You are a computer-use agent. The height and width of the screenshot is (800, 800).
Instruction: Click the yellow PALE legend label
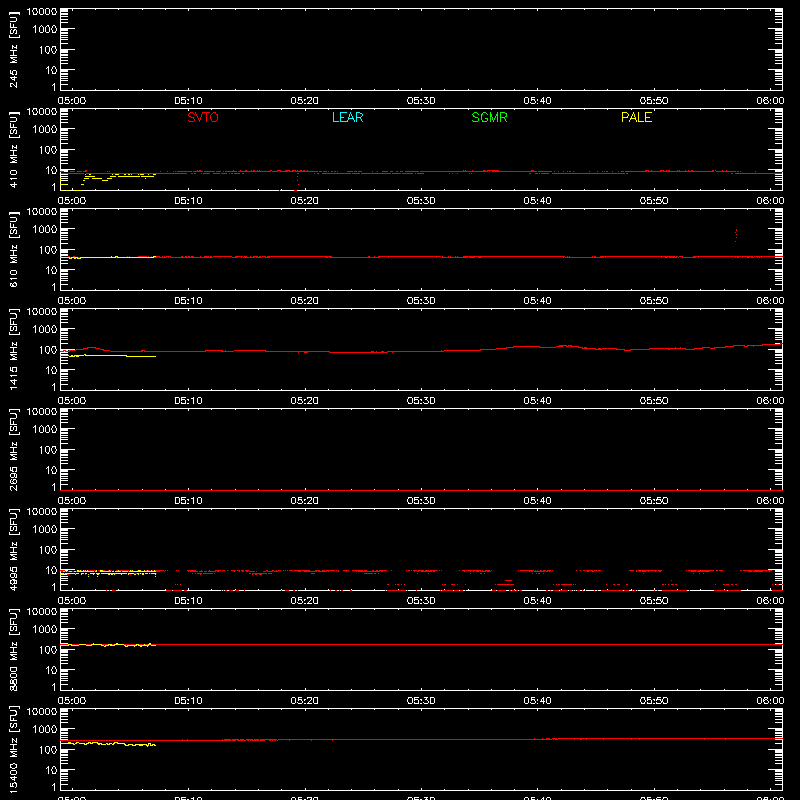636,117
